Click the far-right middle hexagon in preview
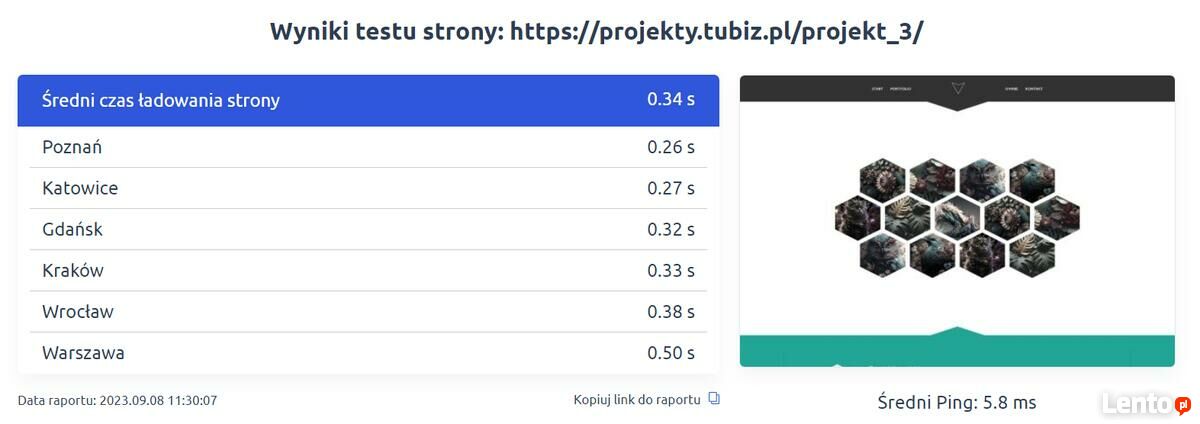The image size is (1200, 424). tap(1057, 215)
